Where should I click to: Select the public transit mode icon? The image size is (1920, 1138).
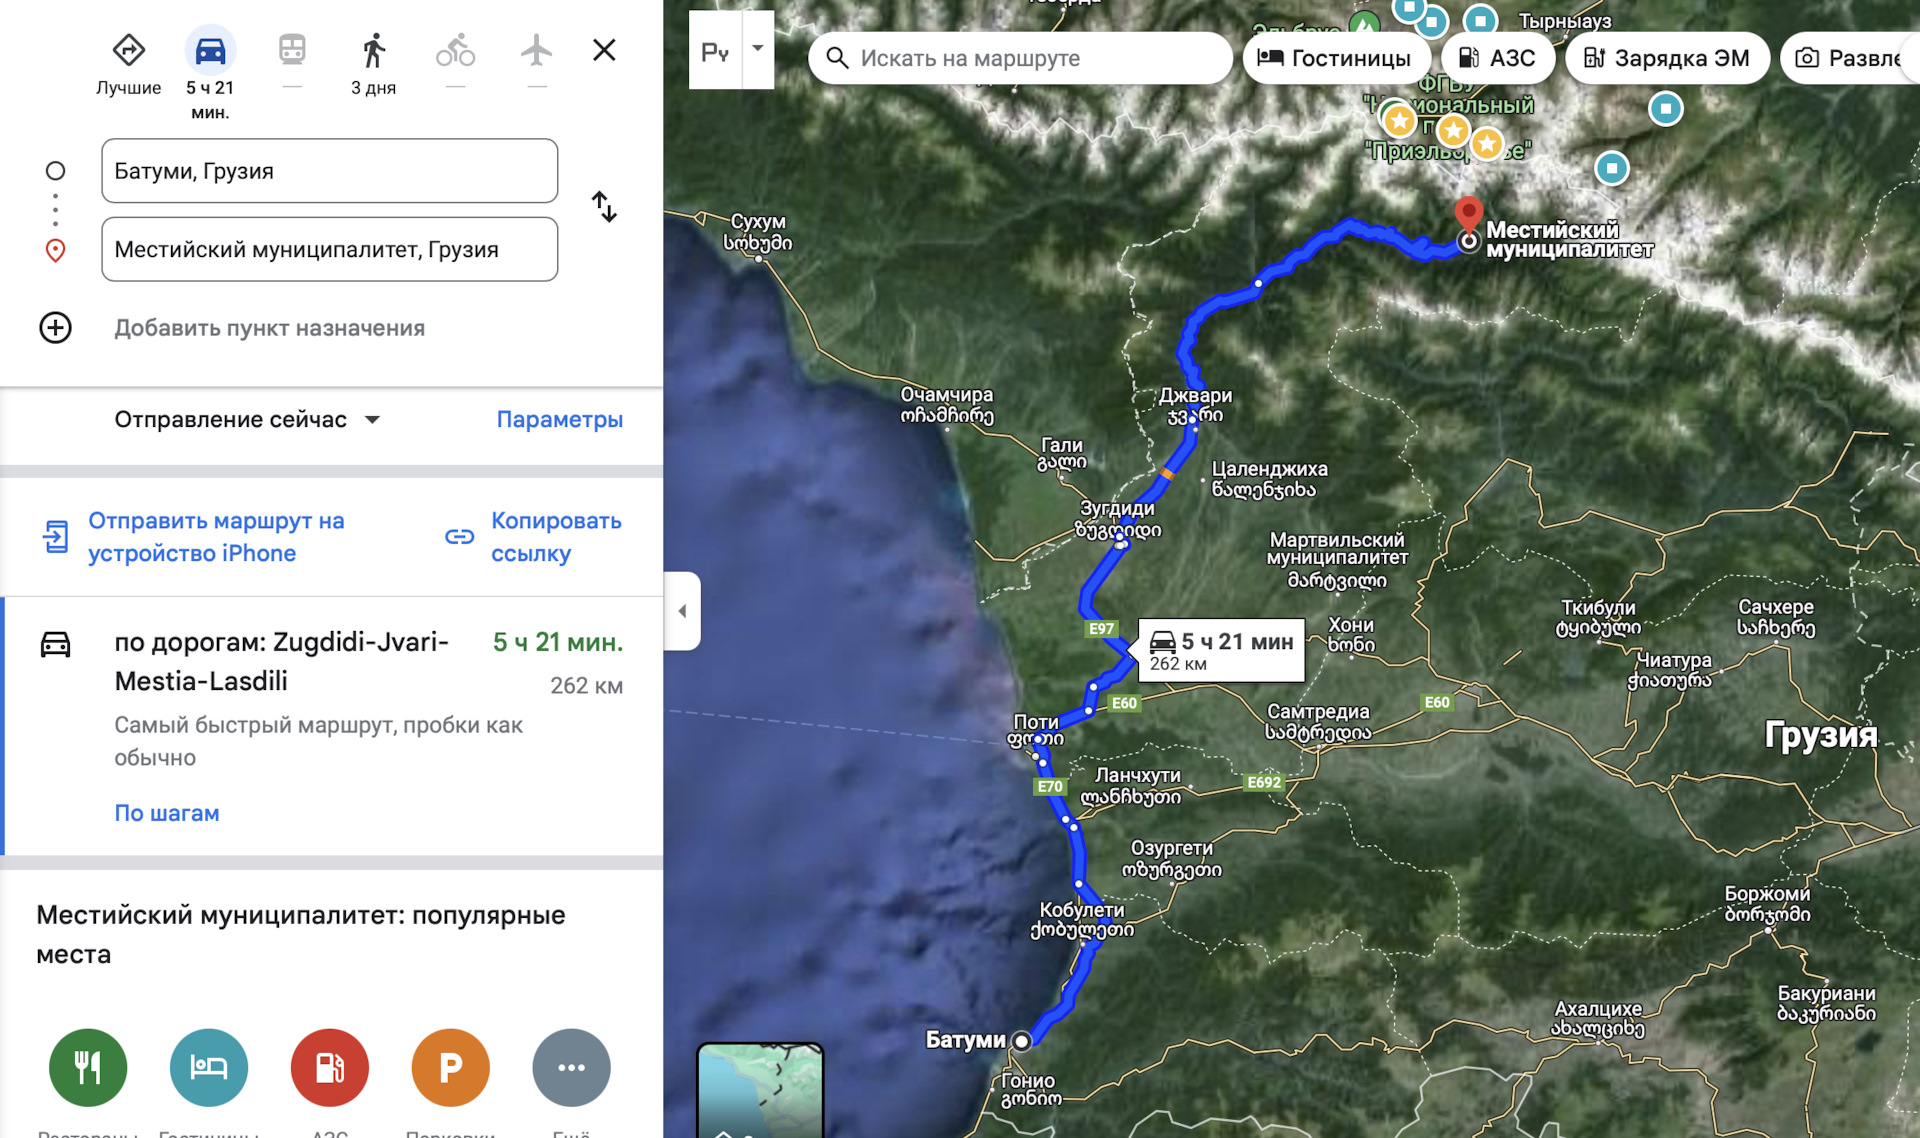(292, 50)
